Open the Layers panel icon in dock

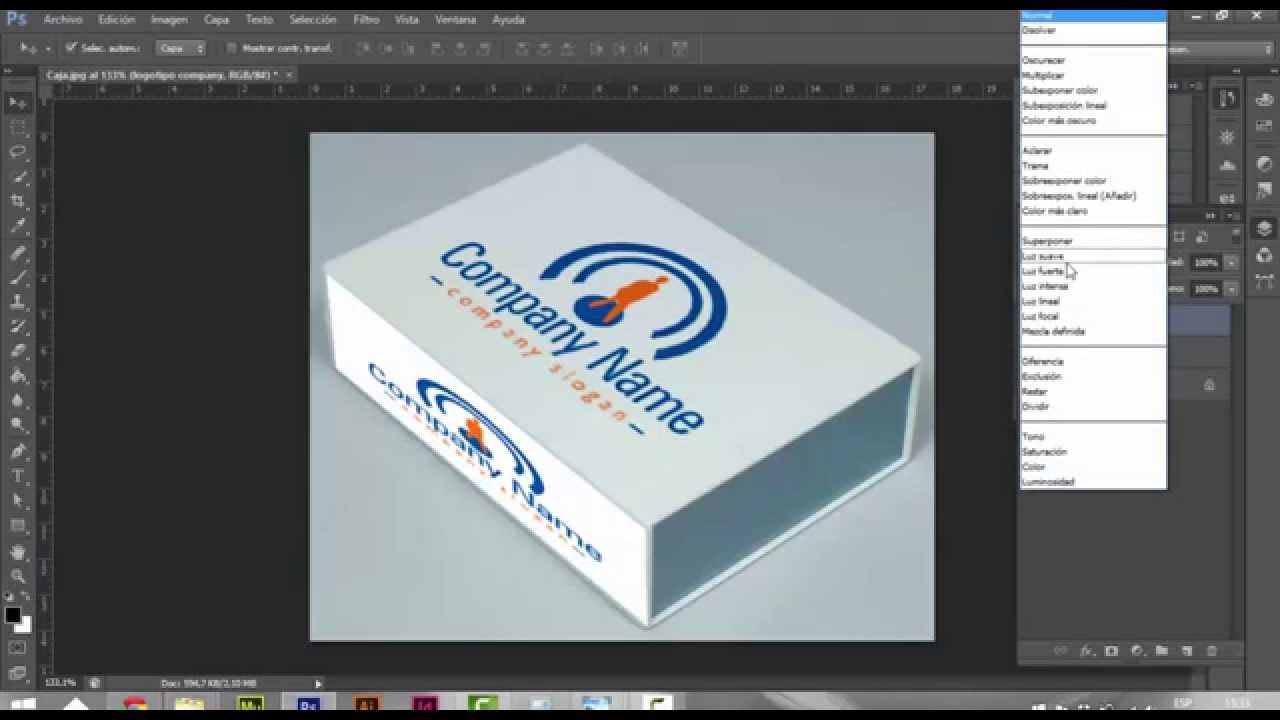[x=1264, y=229]
